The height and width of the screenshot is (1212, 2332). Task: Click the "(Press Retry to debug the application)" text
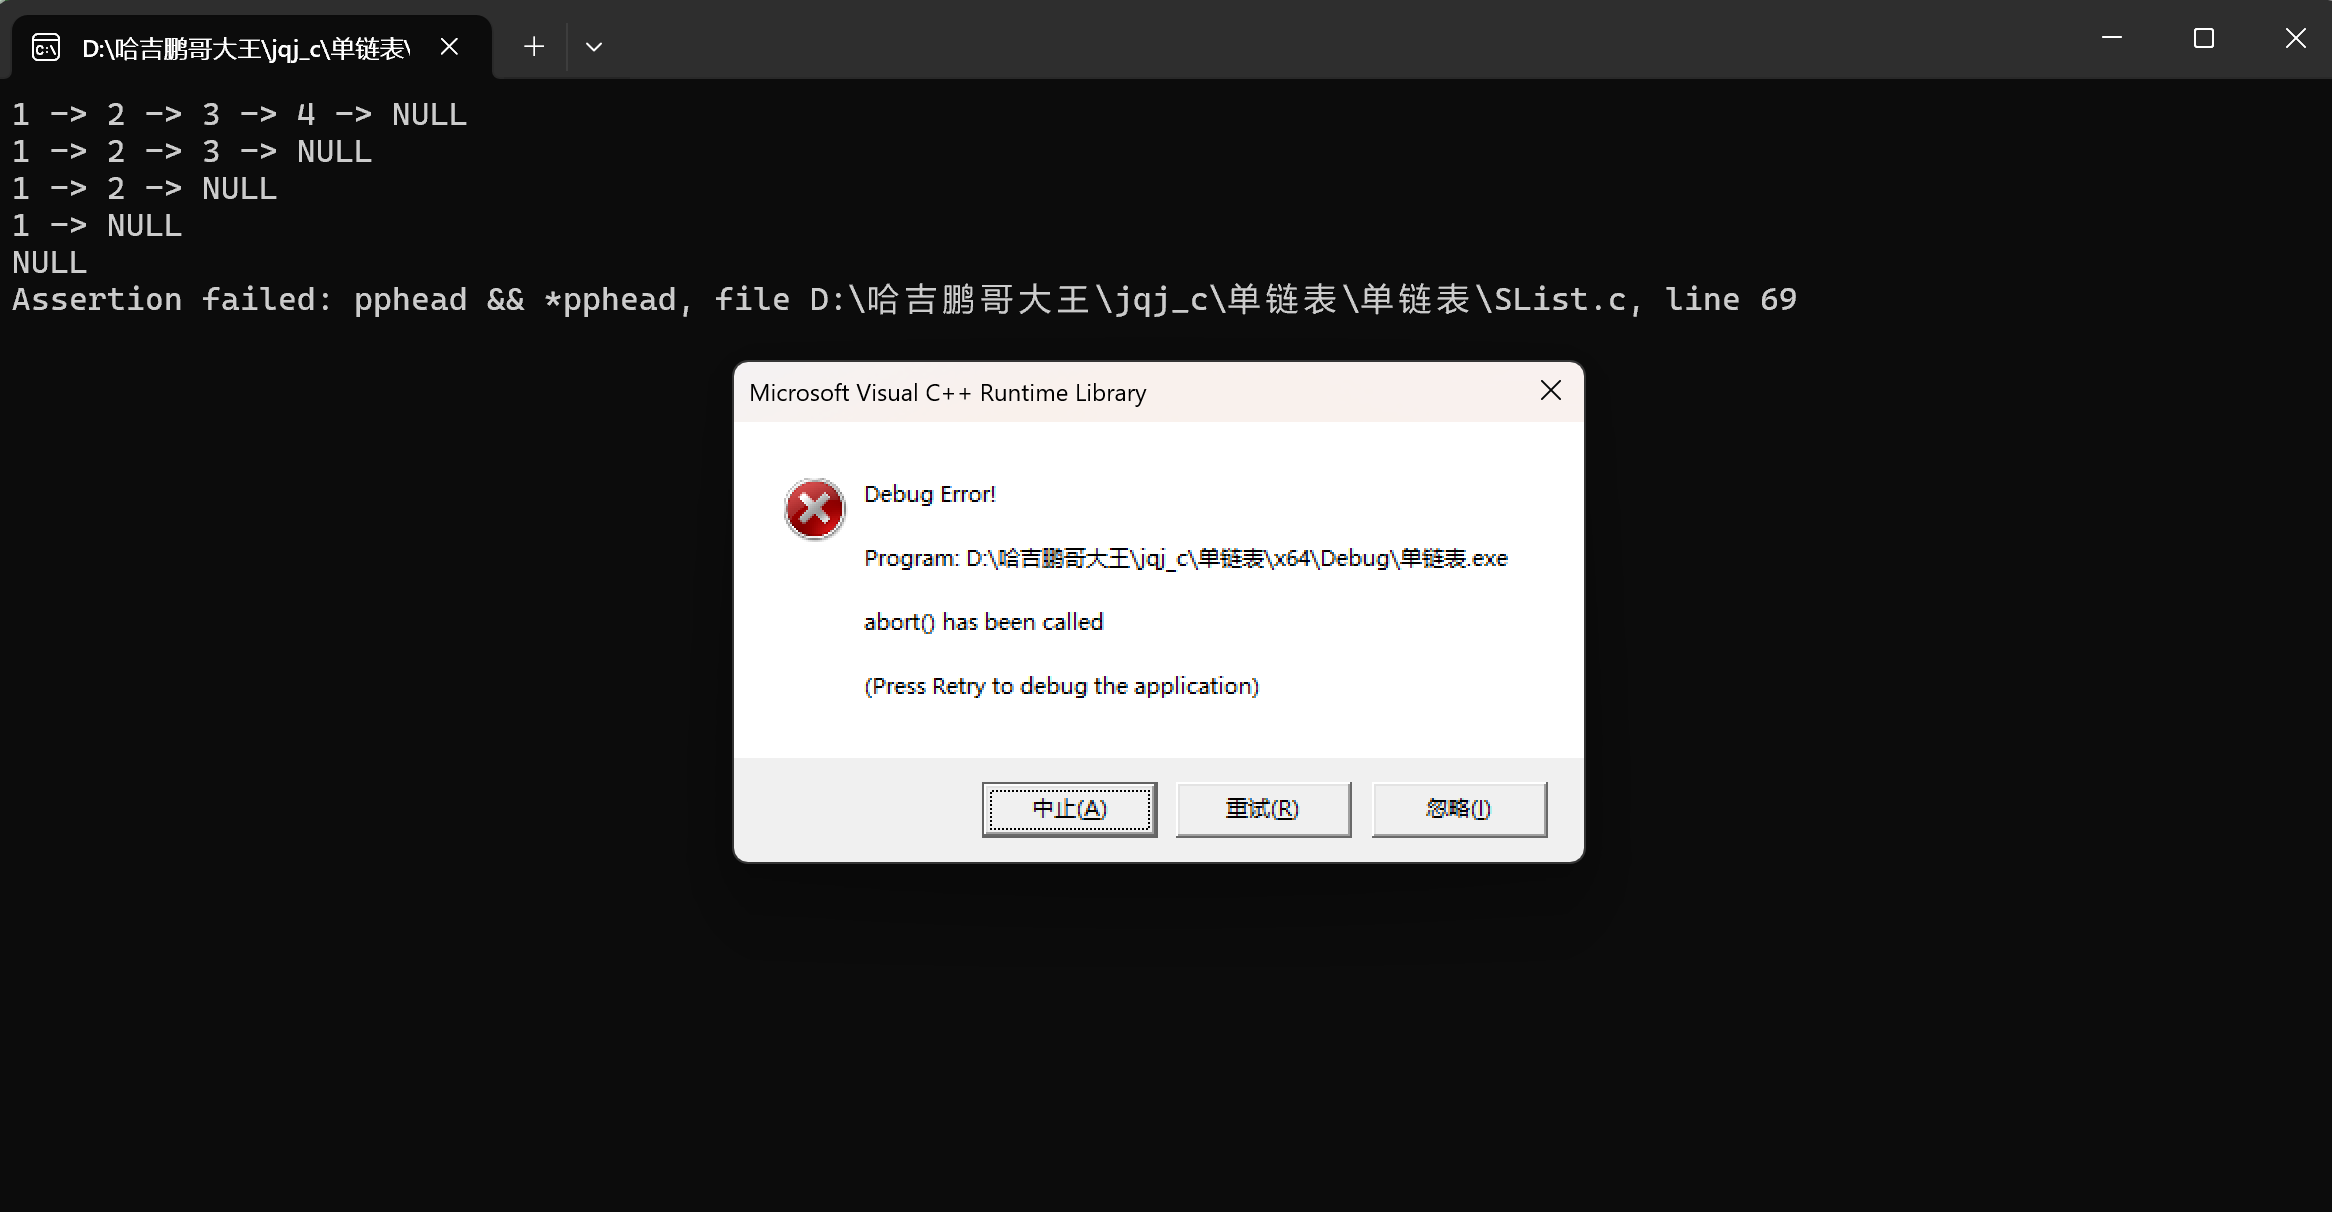[1061, 686]
